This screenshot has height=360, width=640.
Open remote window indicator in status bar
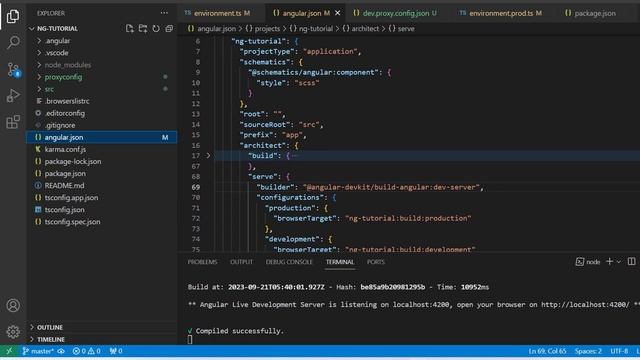(x=9, y=351)
